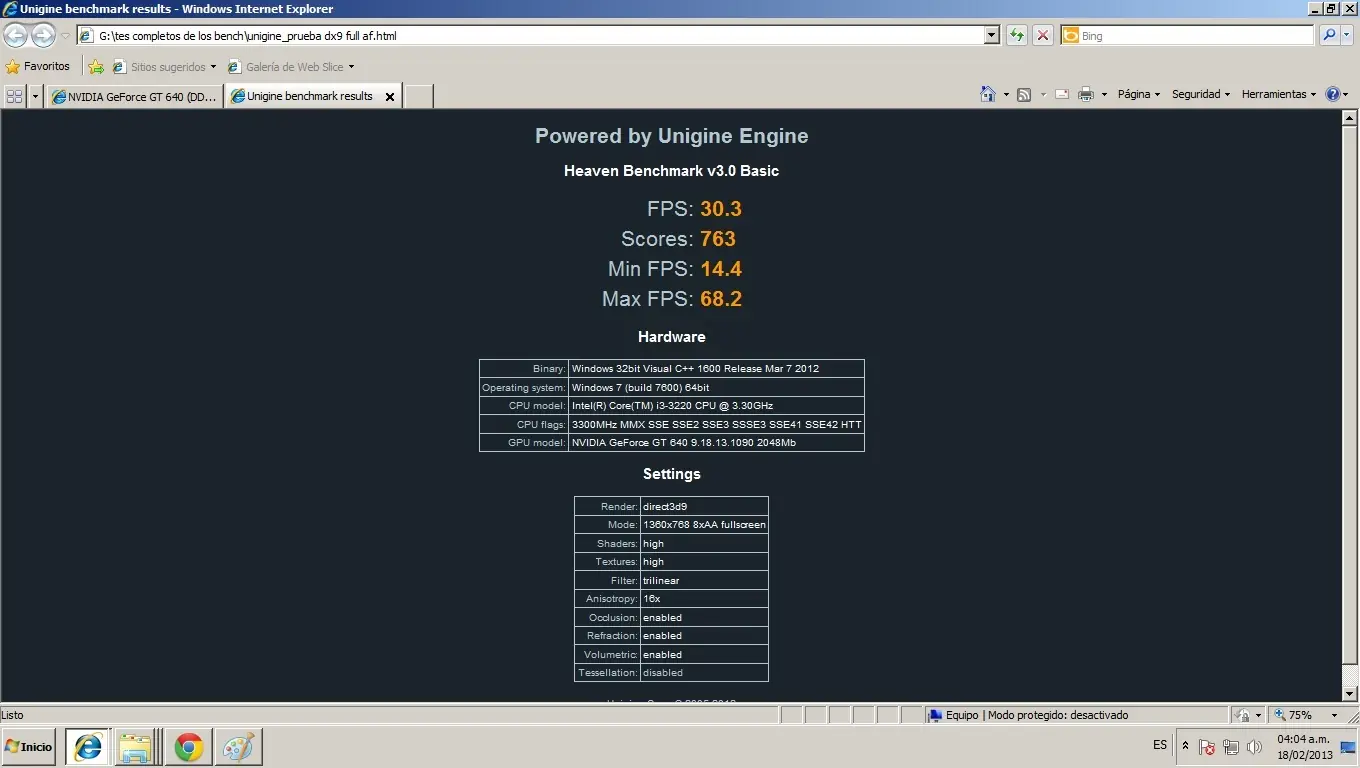The height and width of the screenshot is (768, 1360).
Task: Click the RSS feeds icon
Action: click(1024, 95)
